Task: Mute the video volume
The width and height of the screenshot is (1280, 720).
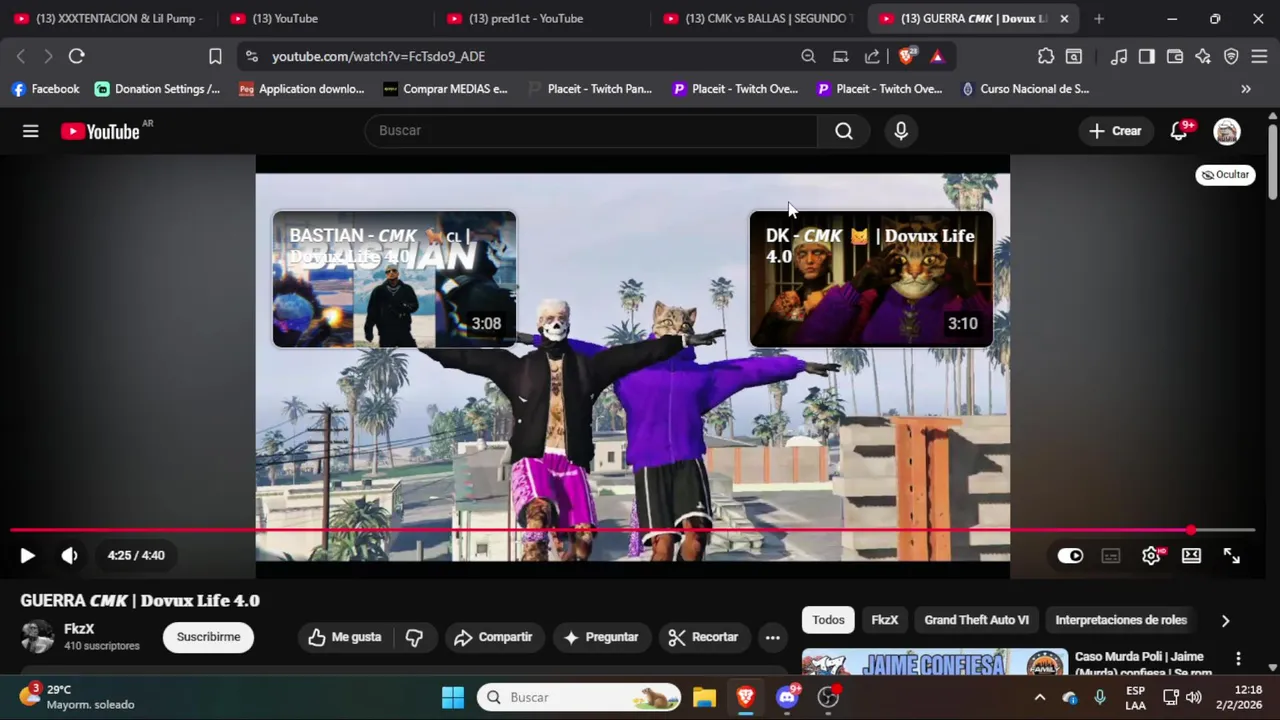Action: 69,556
